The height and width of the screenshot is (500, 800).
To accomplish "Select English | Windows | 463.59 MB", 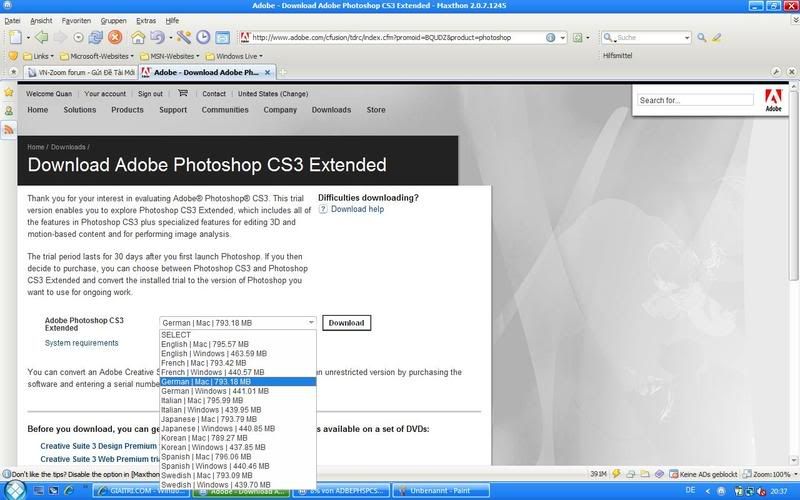I will tap(238, 354).
